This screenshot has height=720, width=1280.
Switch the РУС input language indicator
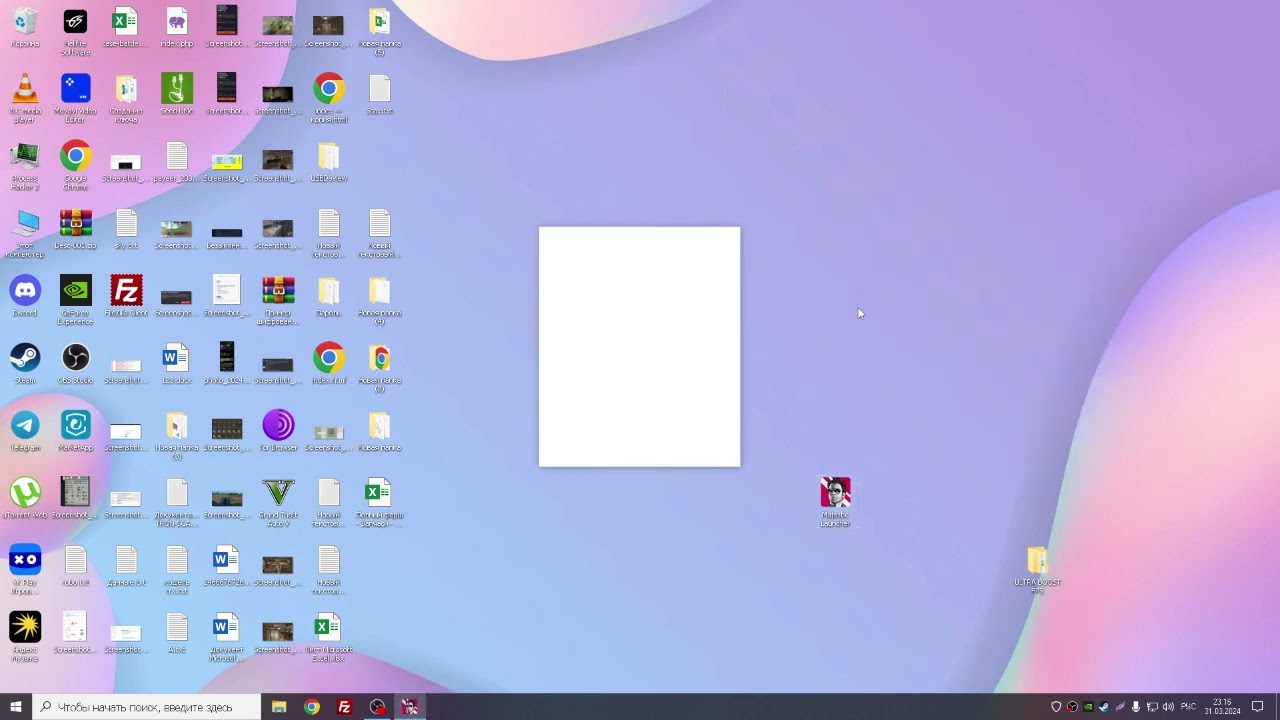1189,707
